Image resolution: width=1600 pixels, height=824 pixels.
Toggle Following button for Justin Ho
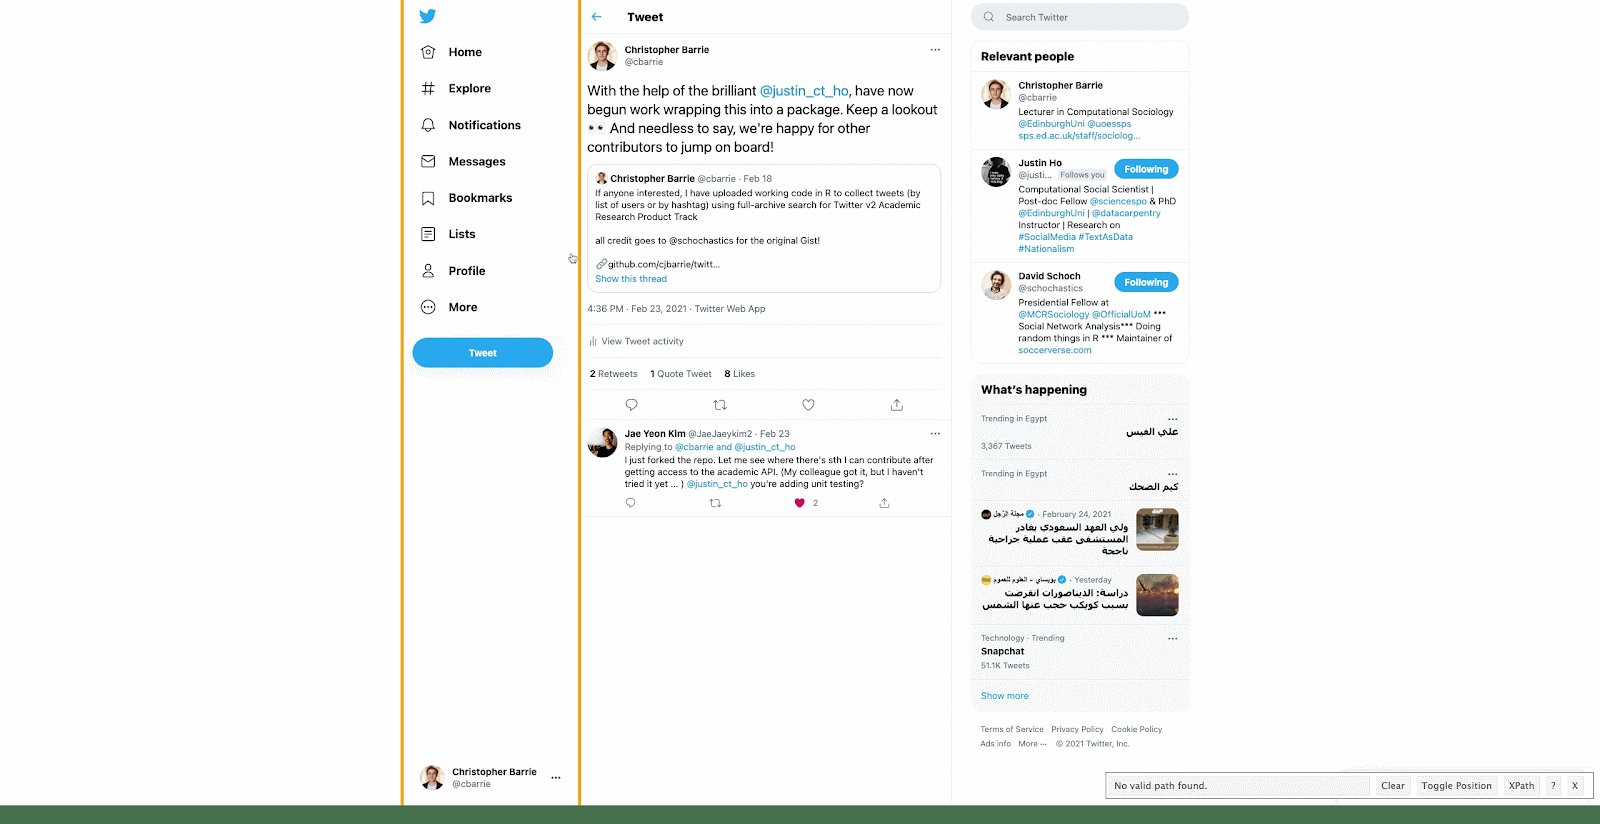point(1146,169)
